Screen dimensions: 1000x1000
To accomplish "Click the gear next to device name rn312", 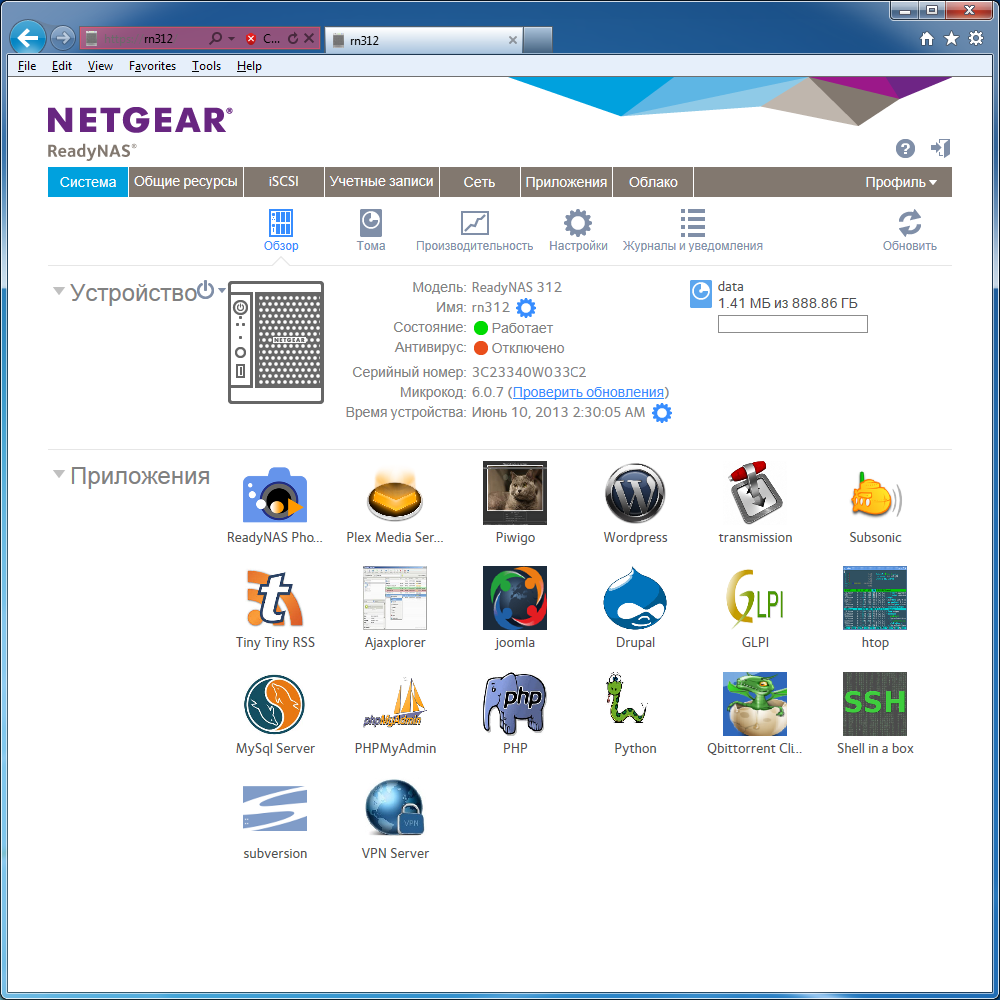I will point(526,308).
